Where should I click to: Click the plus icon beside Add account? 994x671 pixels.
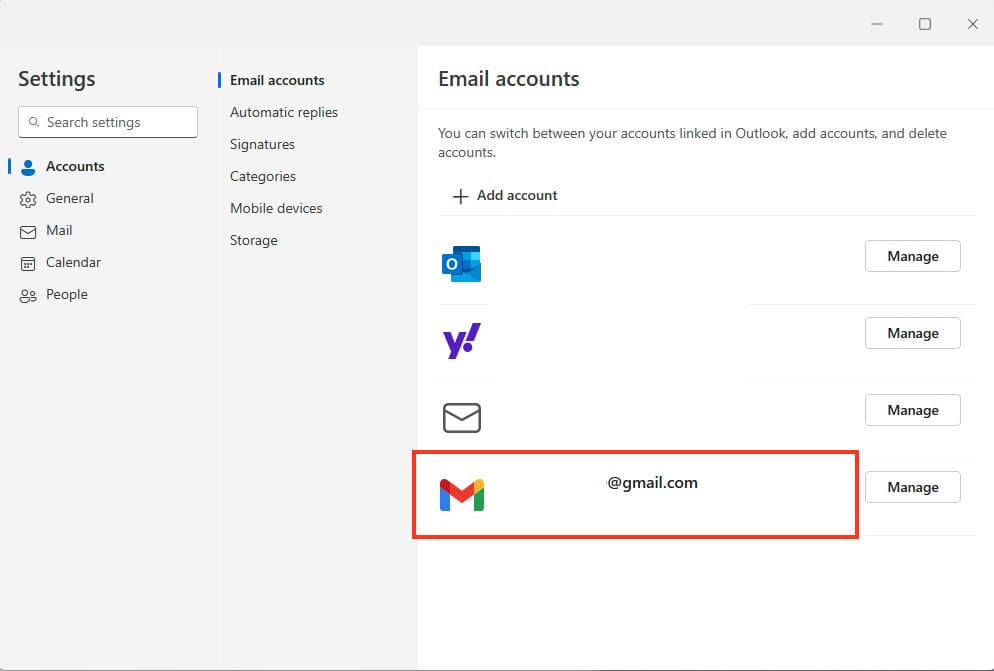tap(460, 196)
